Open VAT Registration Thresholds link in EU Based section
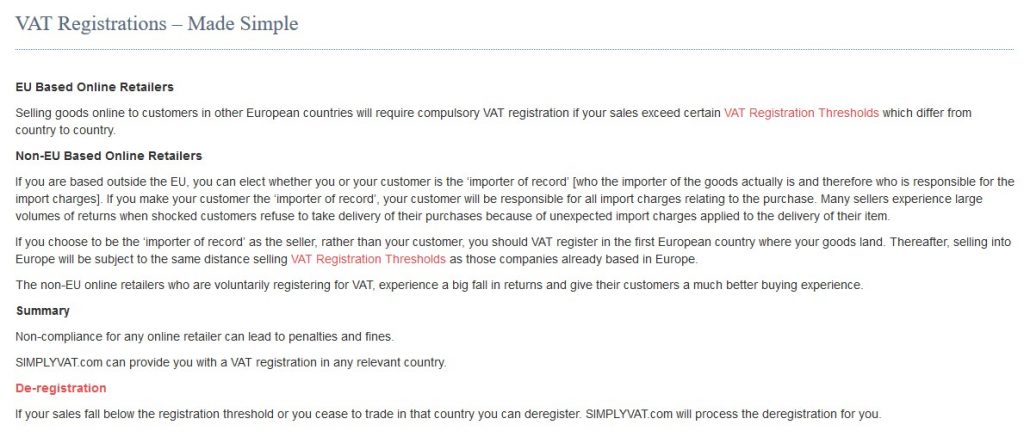 [801, 112]
